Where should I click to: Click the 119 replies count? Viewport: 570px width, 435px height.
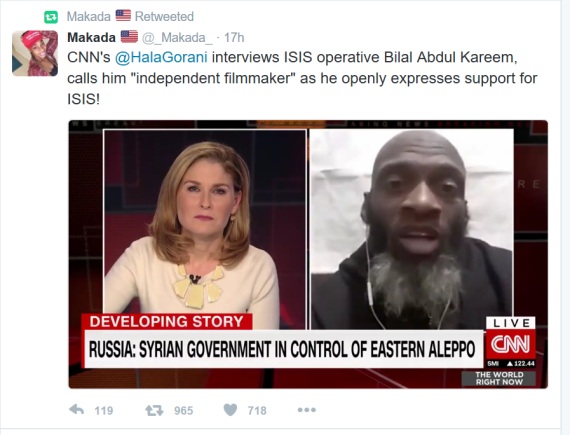pyautogui.click(x=104, y=411)
